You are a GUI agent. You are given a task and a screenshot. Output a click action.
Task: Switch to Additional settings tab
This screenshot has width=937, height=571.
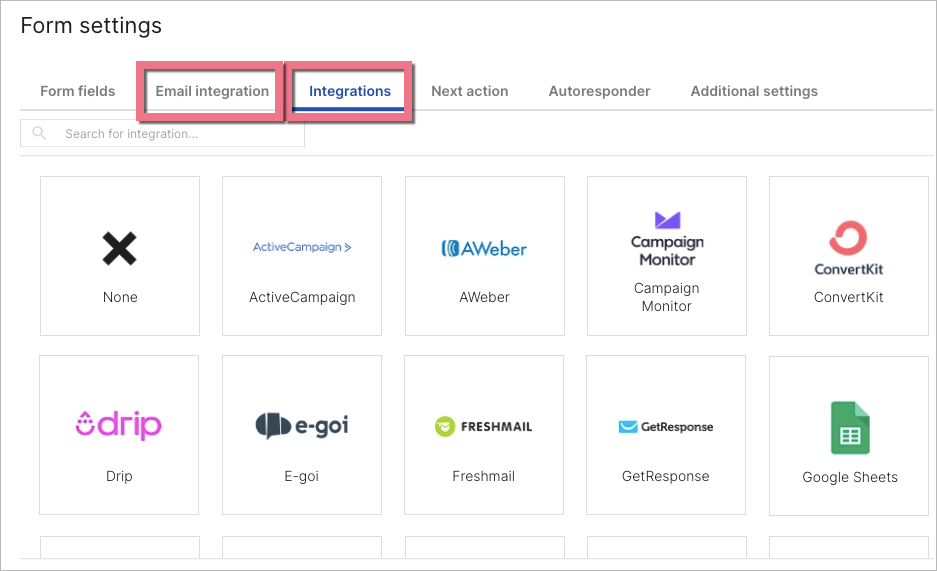[x=754, y=91]
